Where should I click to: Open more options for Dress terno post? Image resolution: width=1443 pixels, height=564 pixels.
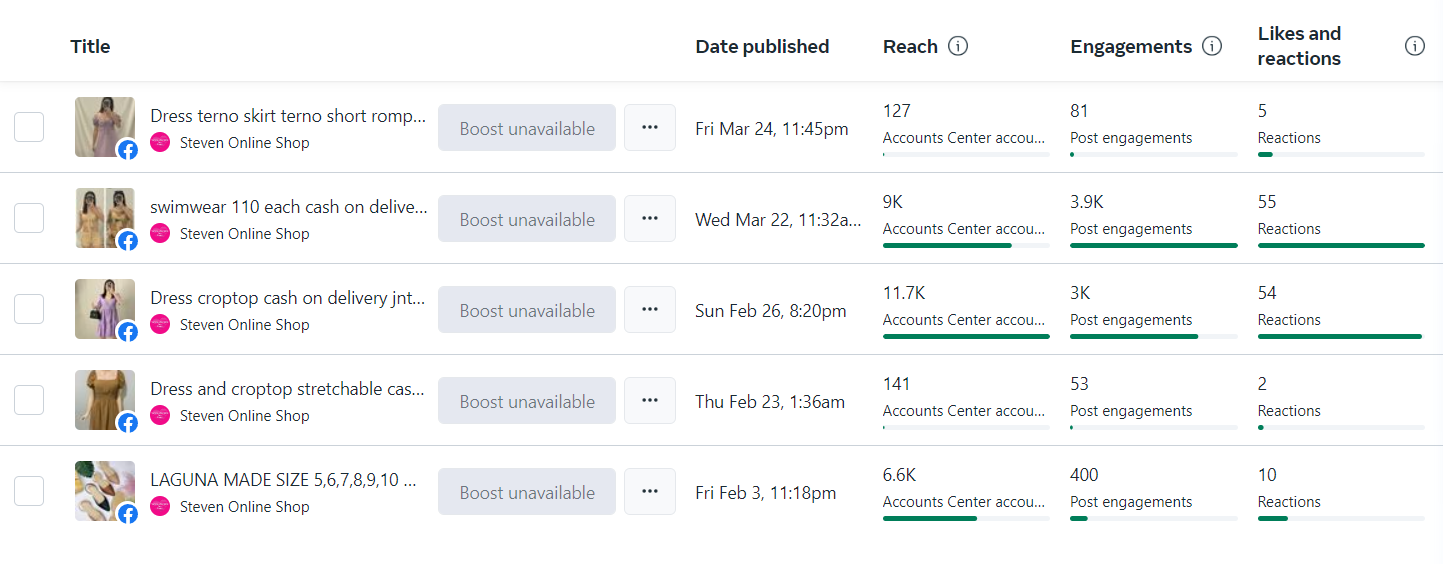tap(650, 128)
